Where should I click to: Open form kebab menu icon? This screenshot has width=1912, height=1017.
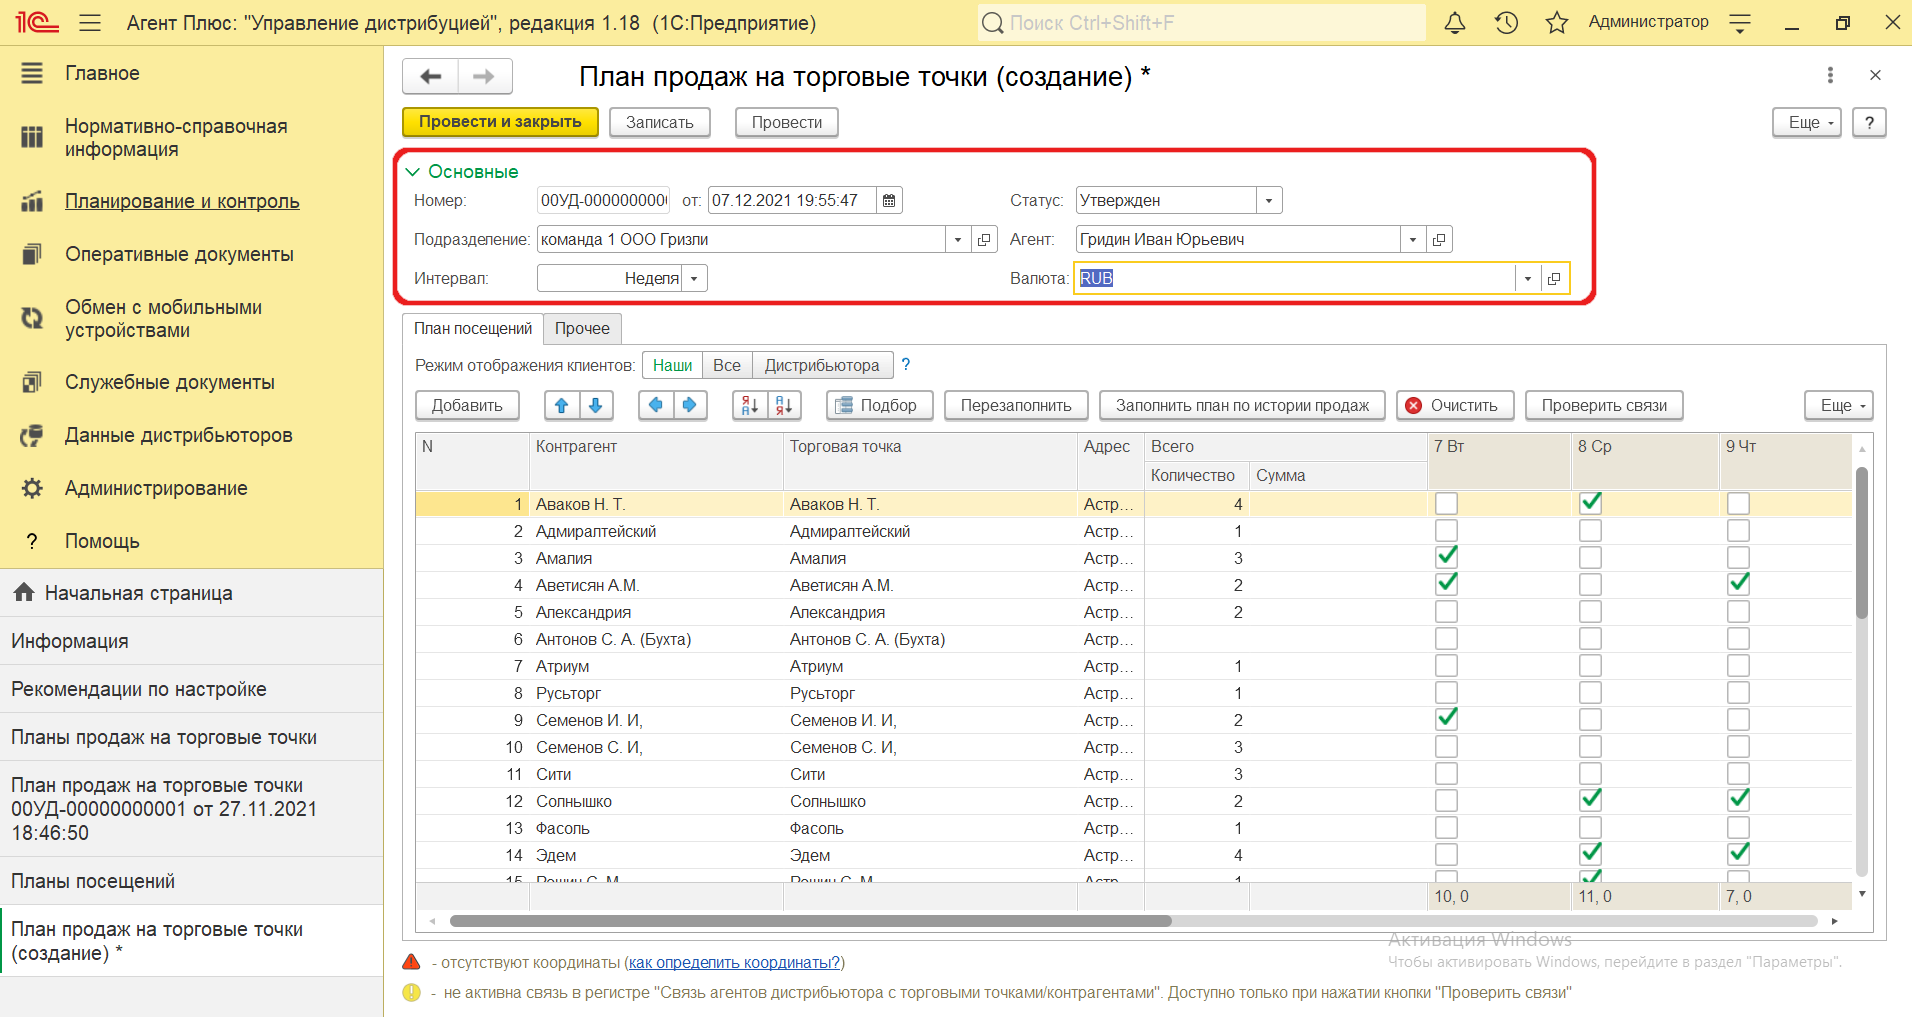pyautogui.click(x=1830, y=75)
